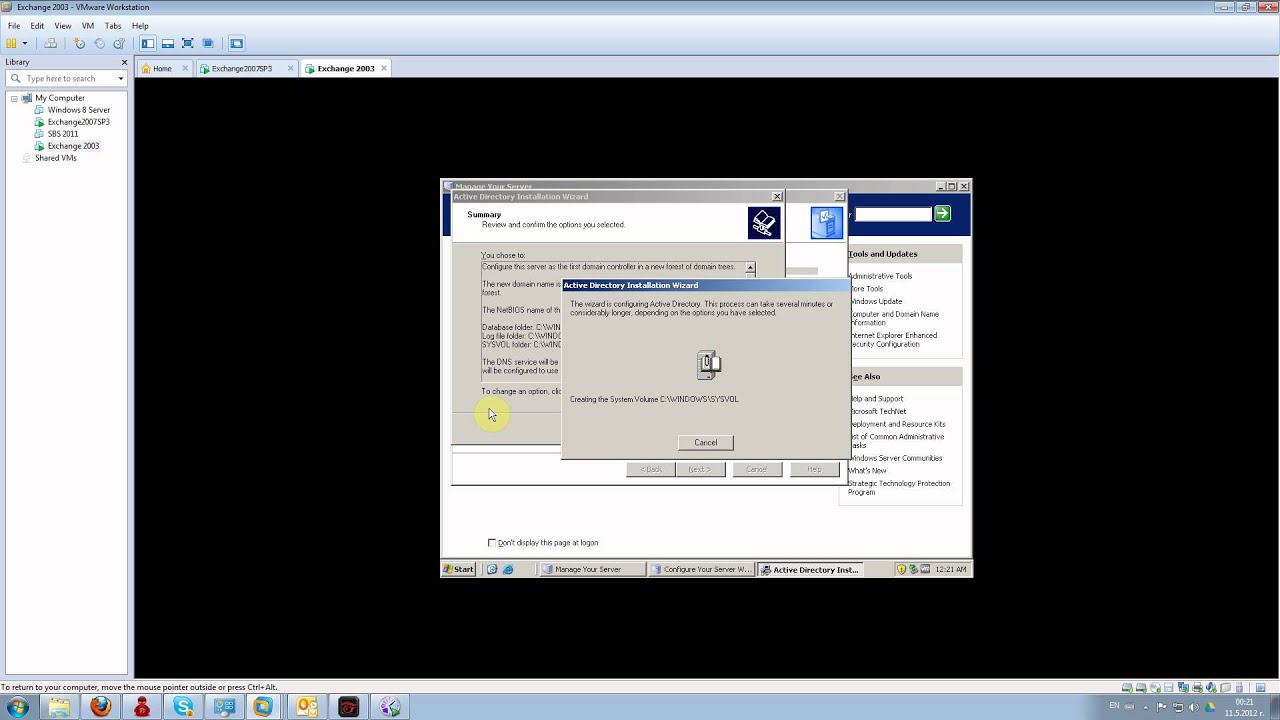The image size is (1280, 720).
Task: Close the Library panel
Action: 124,62
